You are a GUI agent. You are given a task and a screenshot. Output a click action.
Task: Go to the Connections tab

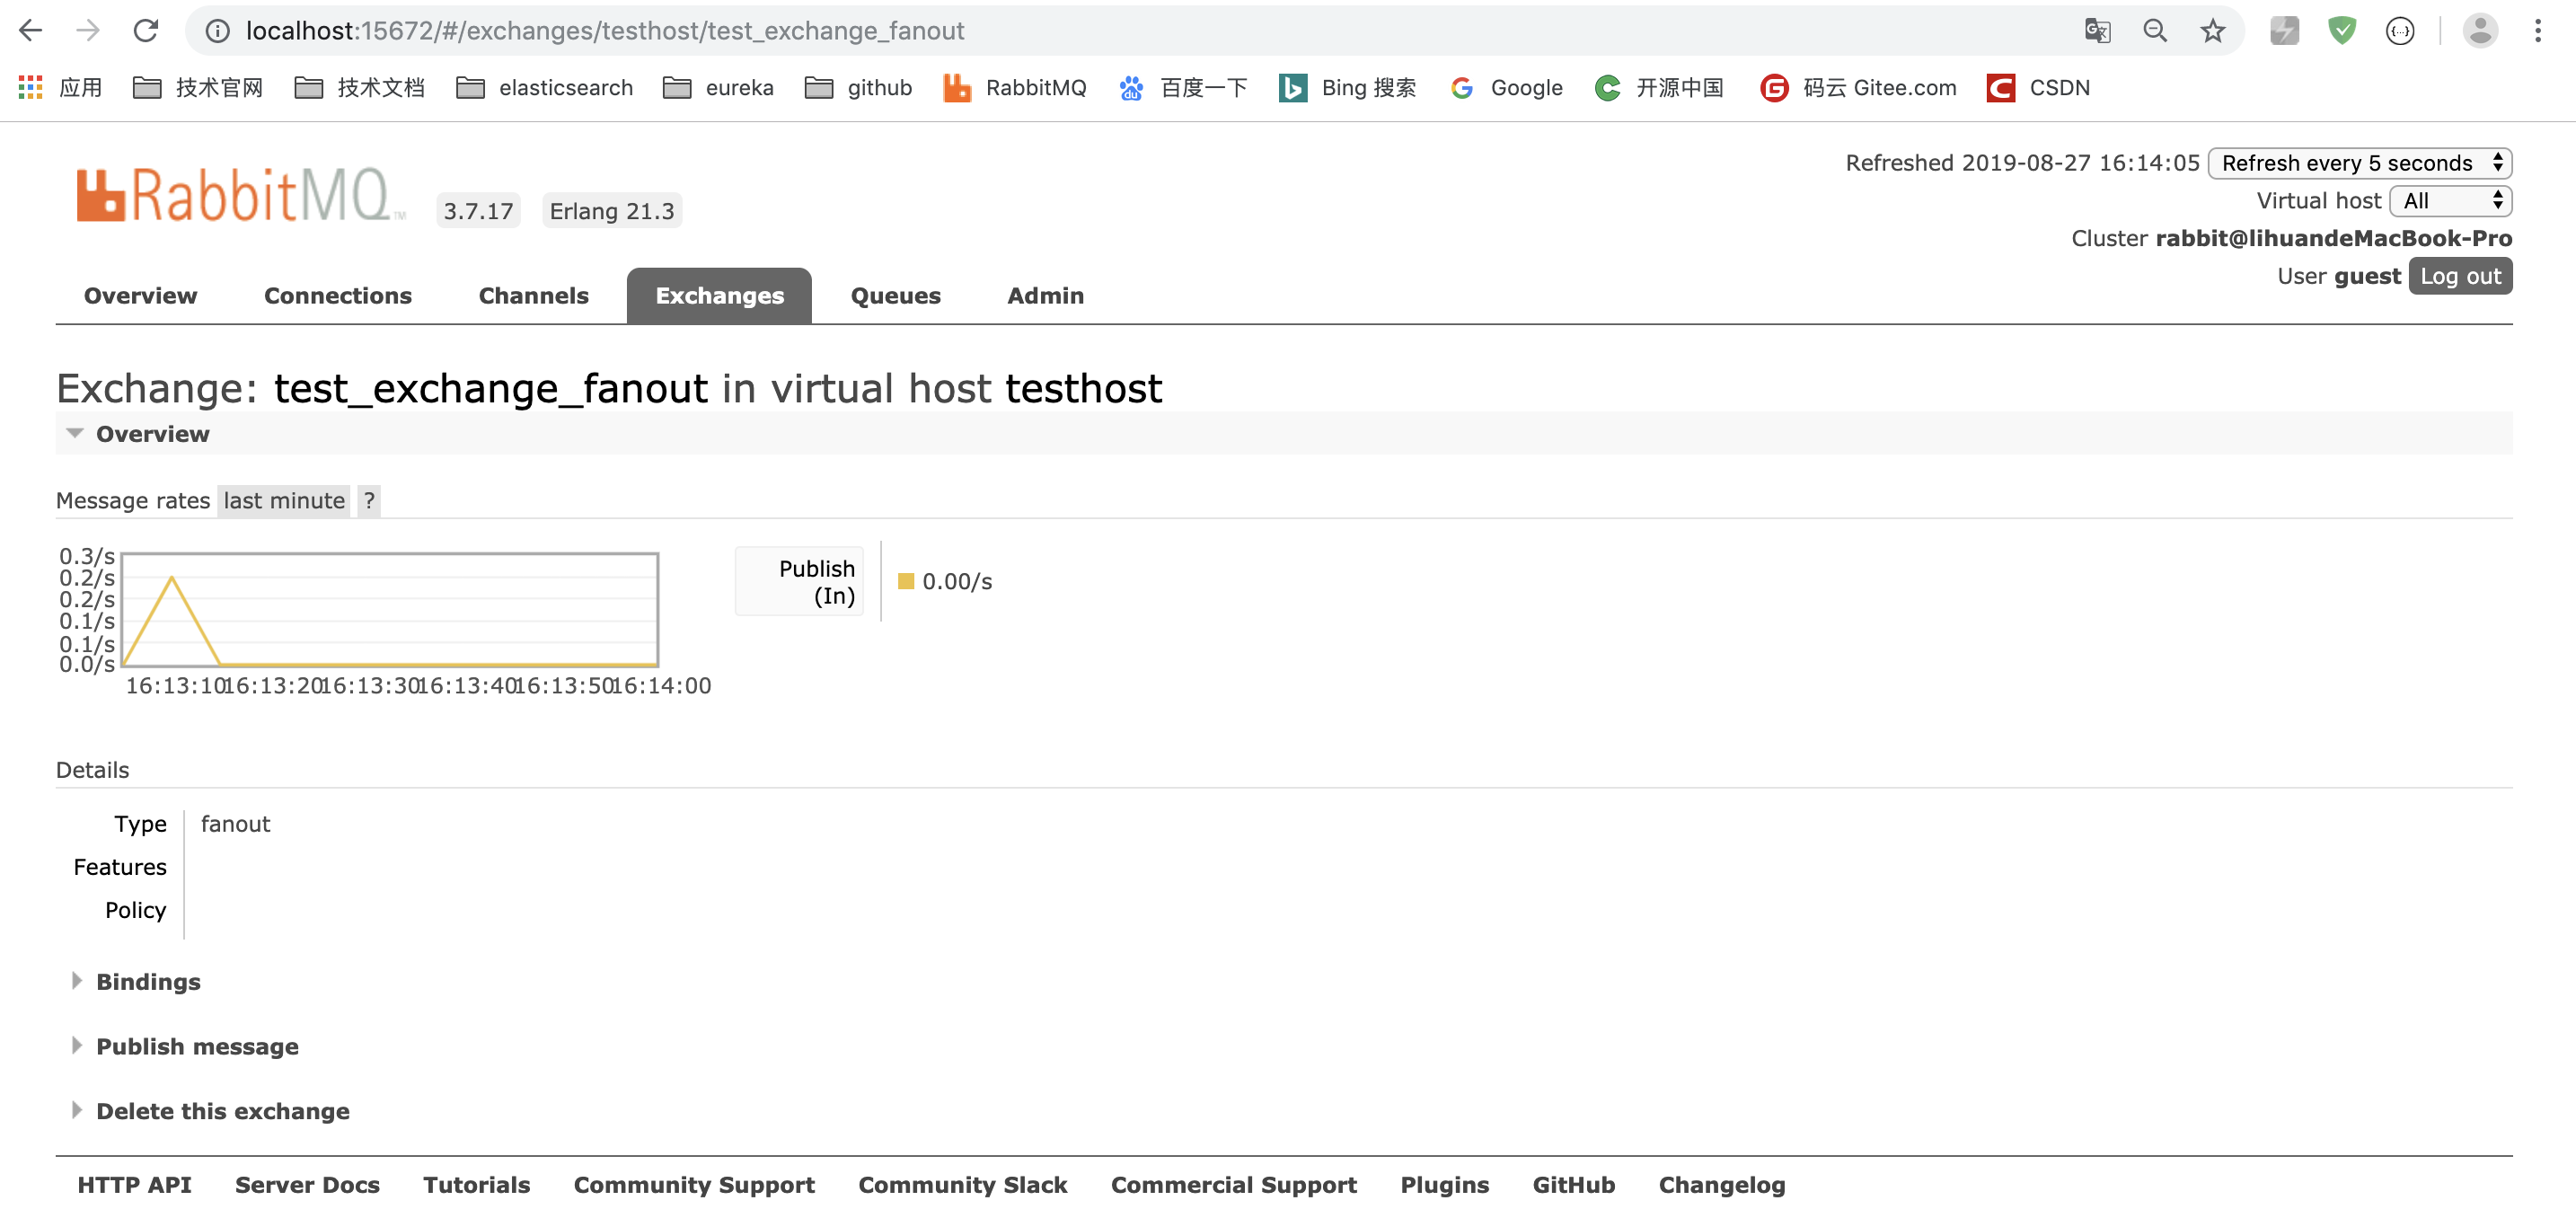point(338,296)
